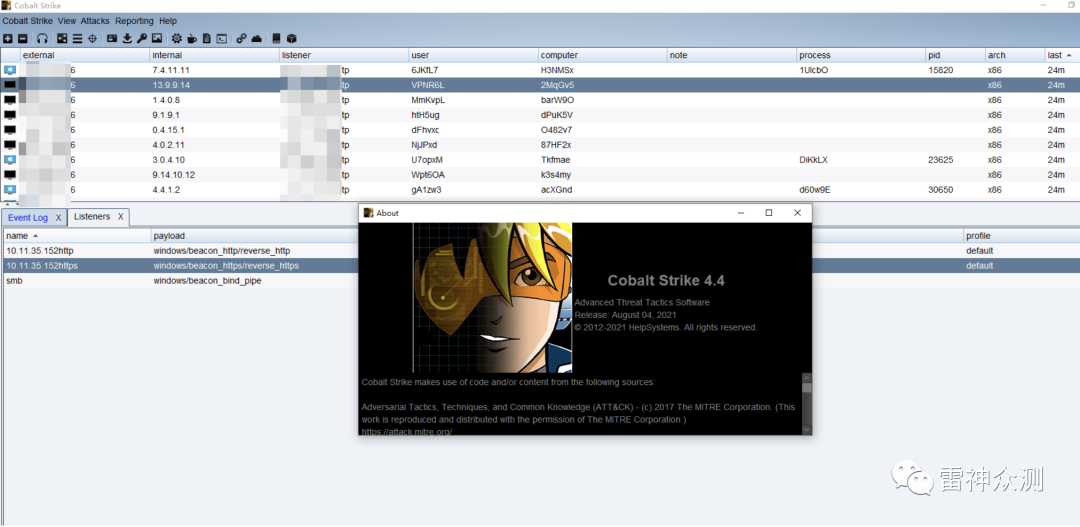Sort sessions by the internal column
1080x527 pixels.
[214, 55]
